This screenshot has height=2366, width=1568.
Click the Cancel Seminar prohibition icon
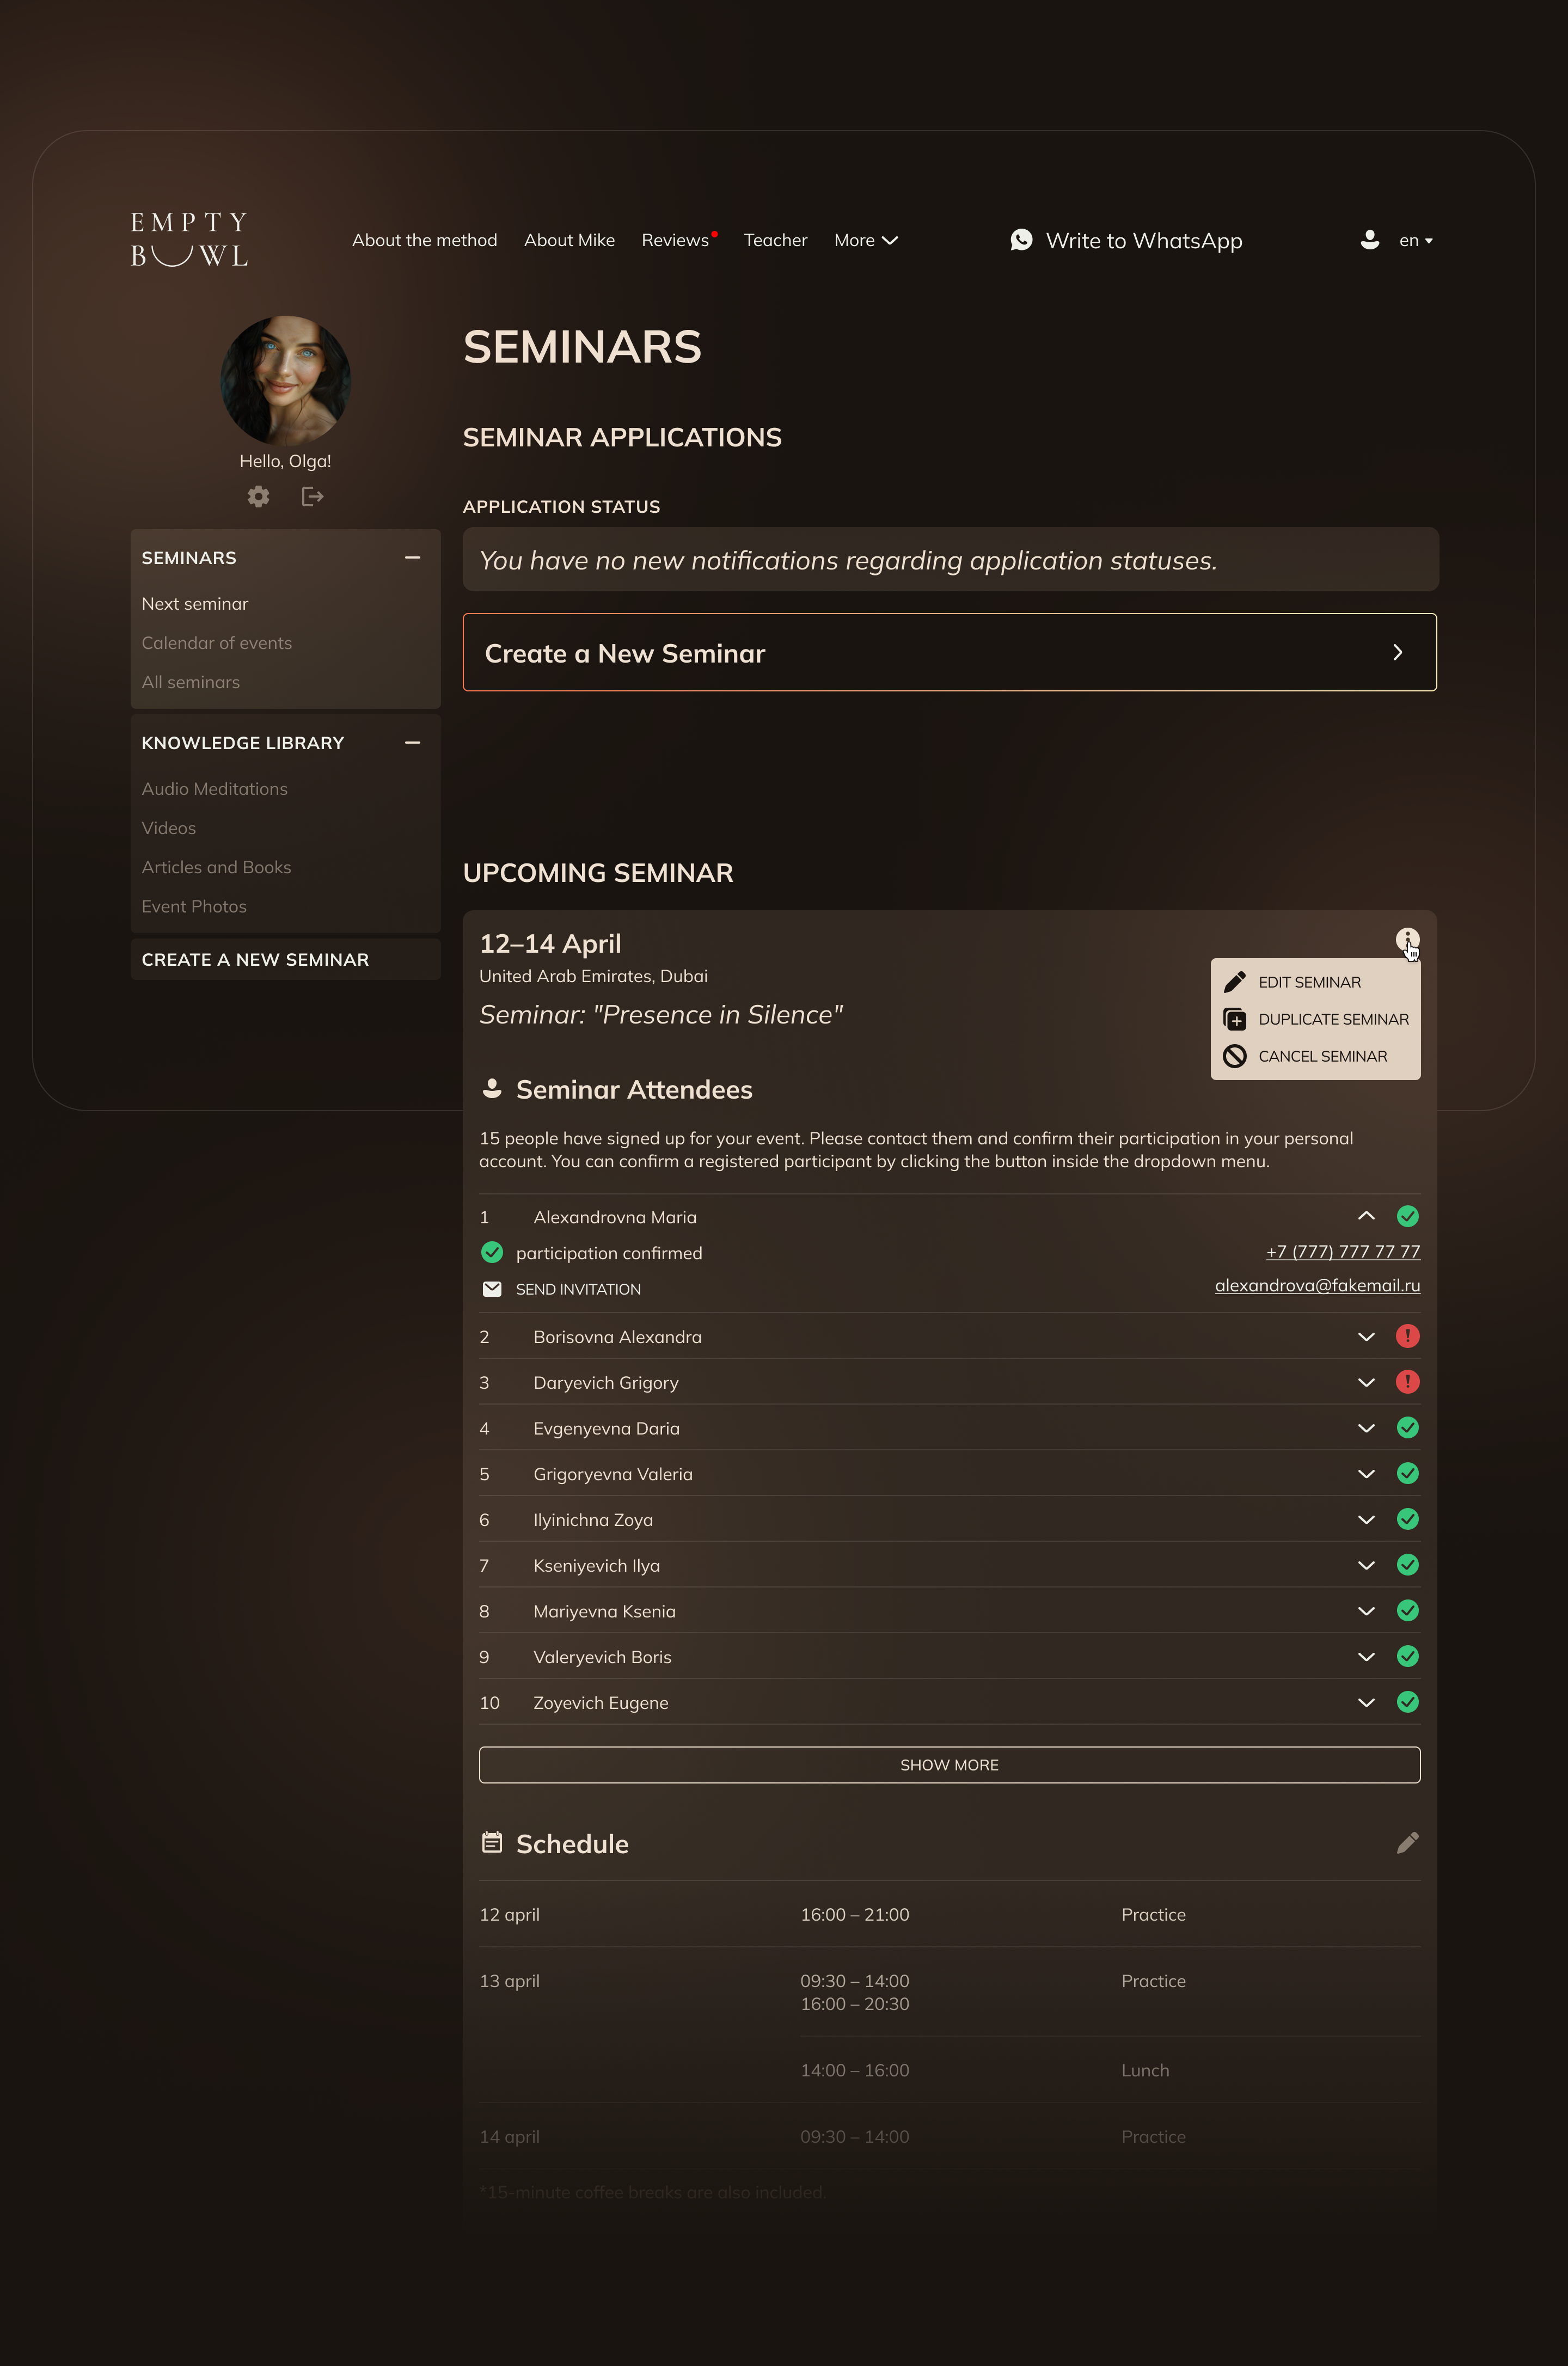tap(1235, 1056)
